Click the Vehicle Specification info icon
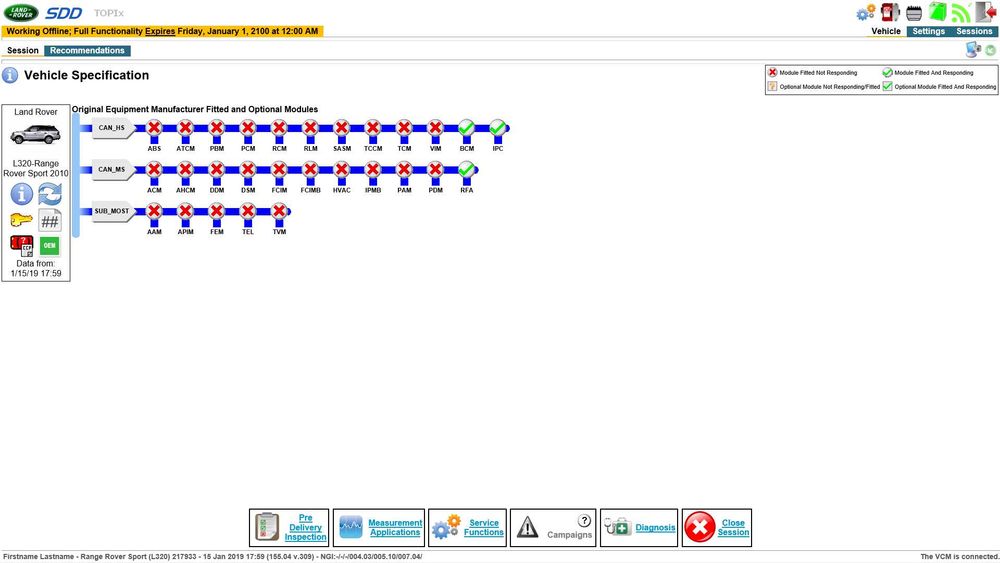This screenshot has width=1000, height=563. [10, 75]
